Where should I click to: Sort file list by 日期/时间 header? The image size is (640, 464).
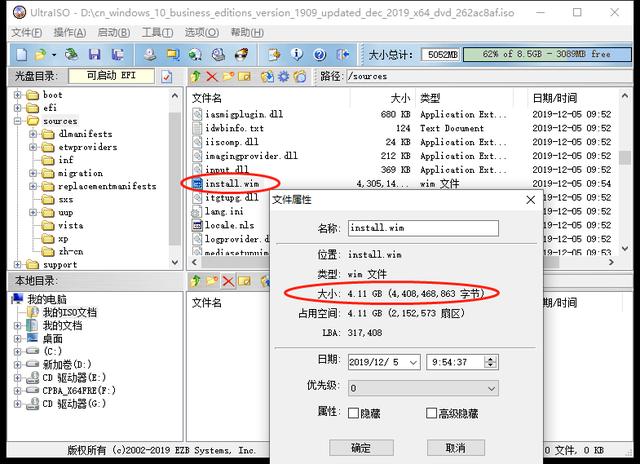coord(571,98)
